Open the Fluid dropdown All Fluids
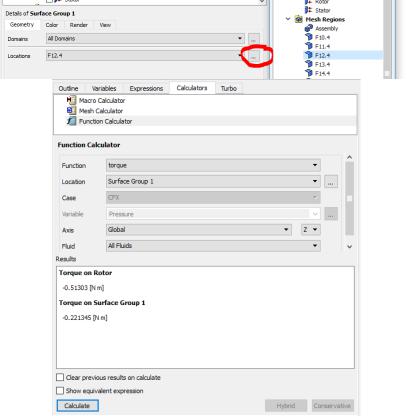This screenshot has width=414, height=416. pos(213,246)
